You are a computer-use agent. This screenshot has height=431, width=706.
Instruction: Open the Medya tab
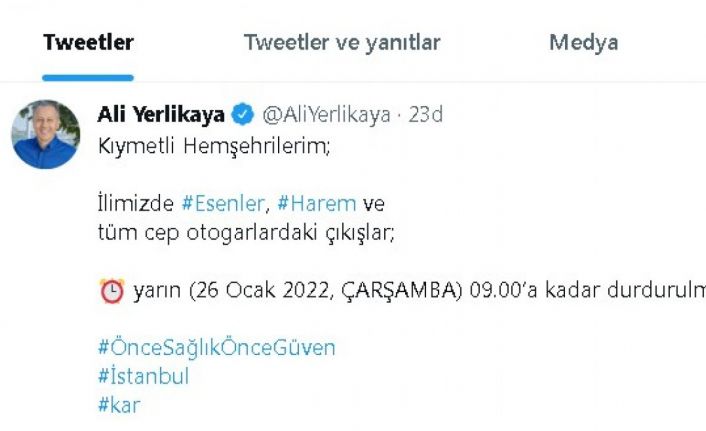tap(584, 43)
